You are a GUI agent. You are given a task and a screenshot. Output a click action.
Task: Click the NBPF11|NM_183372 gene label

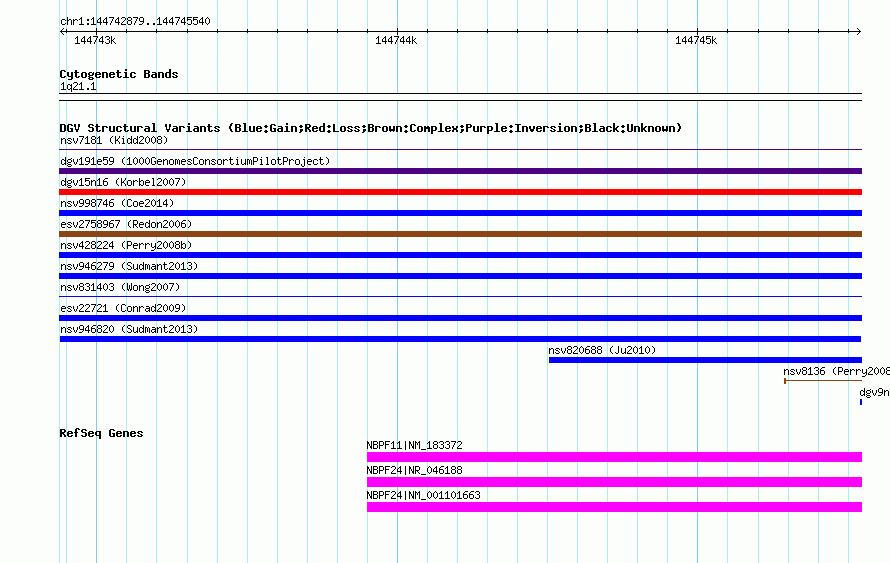(414, 446)
